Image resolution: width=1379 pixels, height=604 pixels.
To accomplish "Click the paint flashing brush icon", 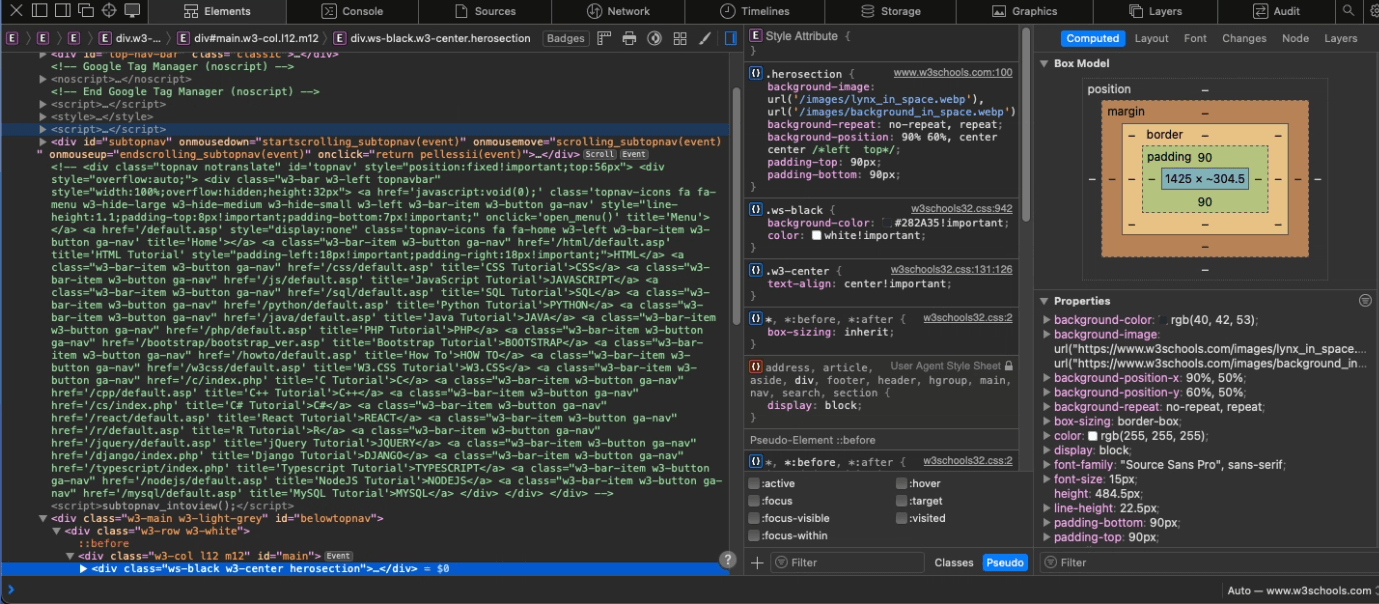I will (x=704, y=39).
